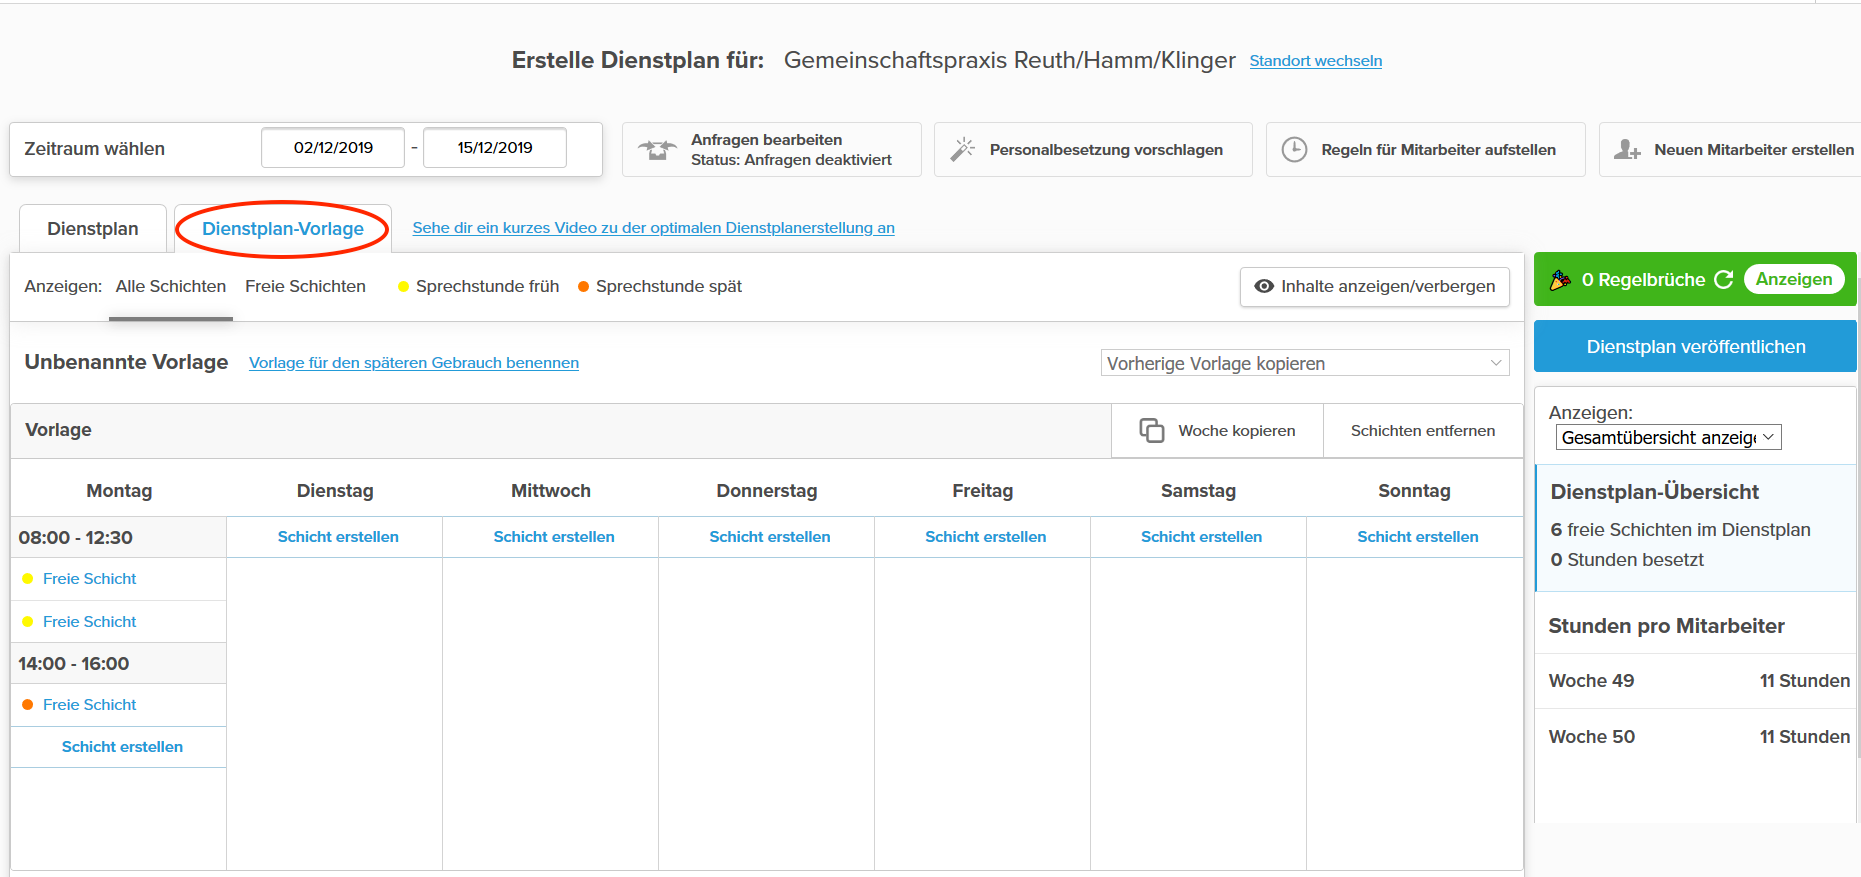Select the Alle Schichten filter
Viewport: 1861px width, 877px height.
(x=170, y=287)
